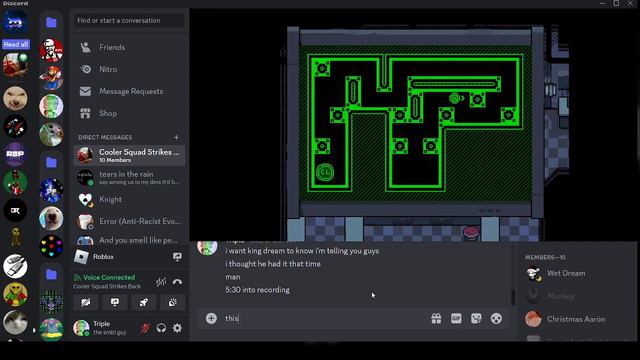
Task: Click the DIRECT MESSAGES header
Action: coord(105,138)
